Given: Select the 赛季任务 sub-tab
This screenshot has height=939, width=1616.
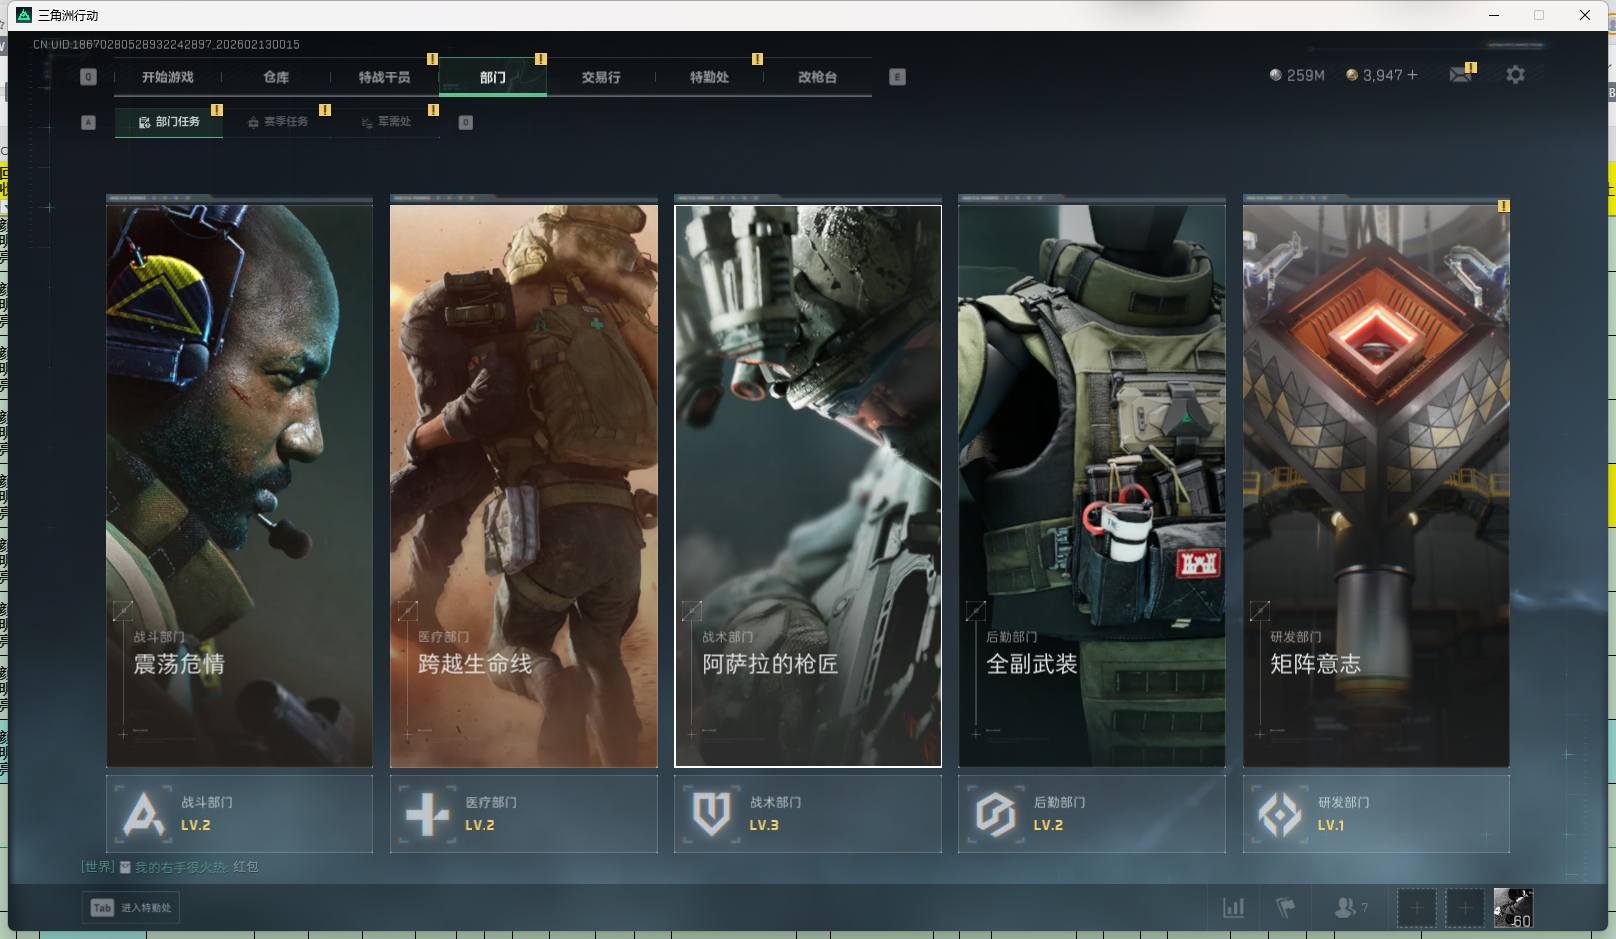Looking at the screenshot, I should 278,122.
